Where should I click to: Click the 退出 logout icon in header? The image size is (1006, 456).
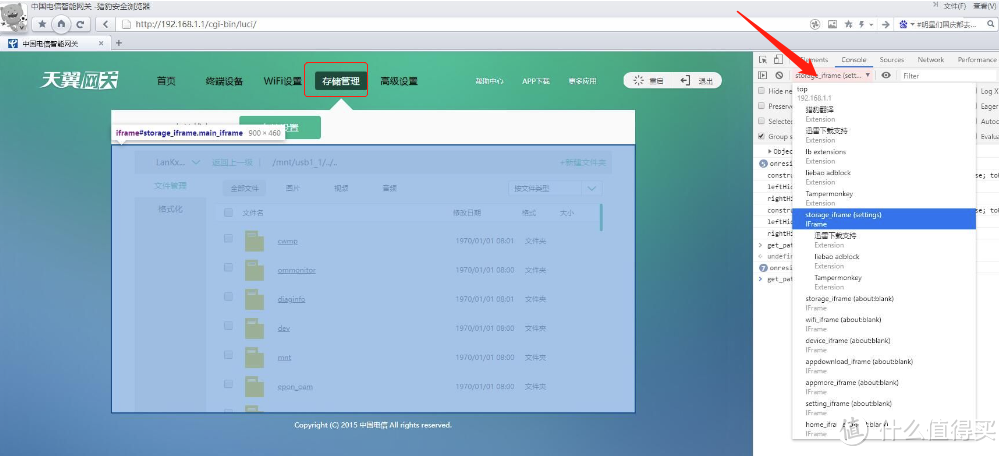[685, 81]
